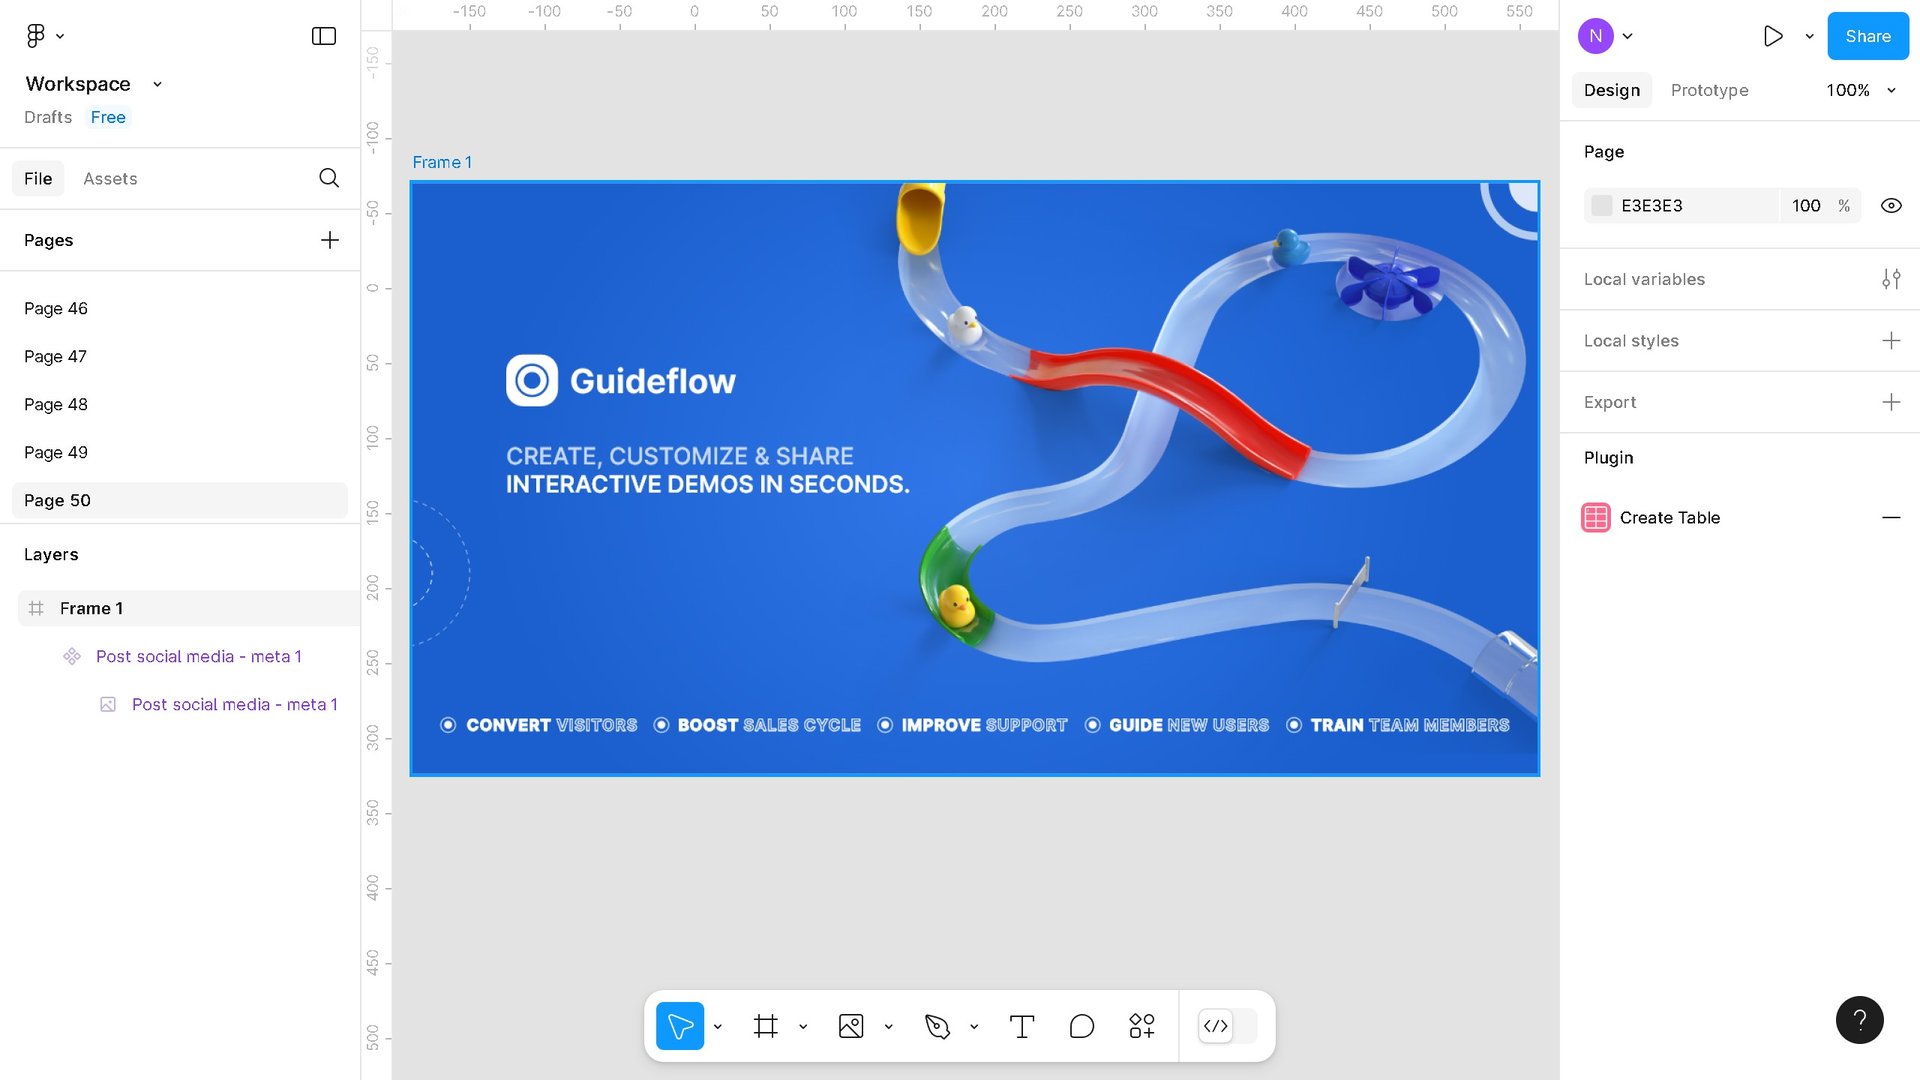
Task: Remove the Create Table plugin with minus
Action: (x=1890, y=518)
